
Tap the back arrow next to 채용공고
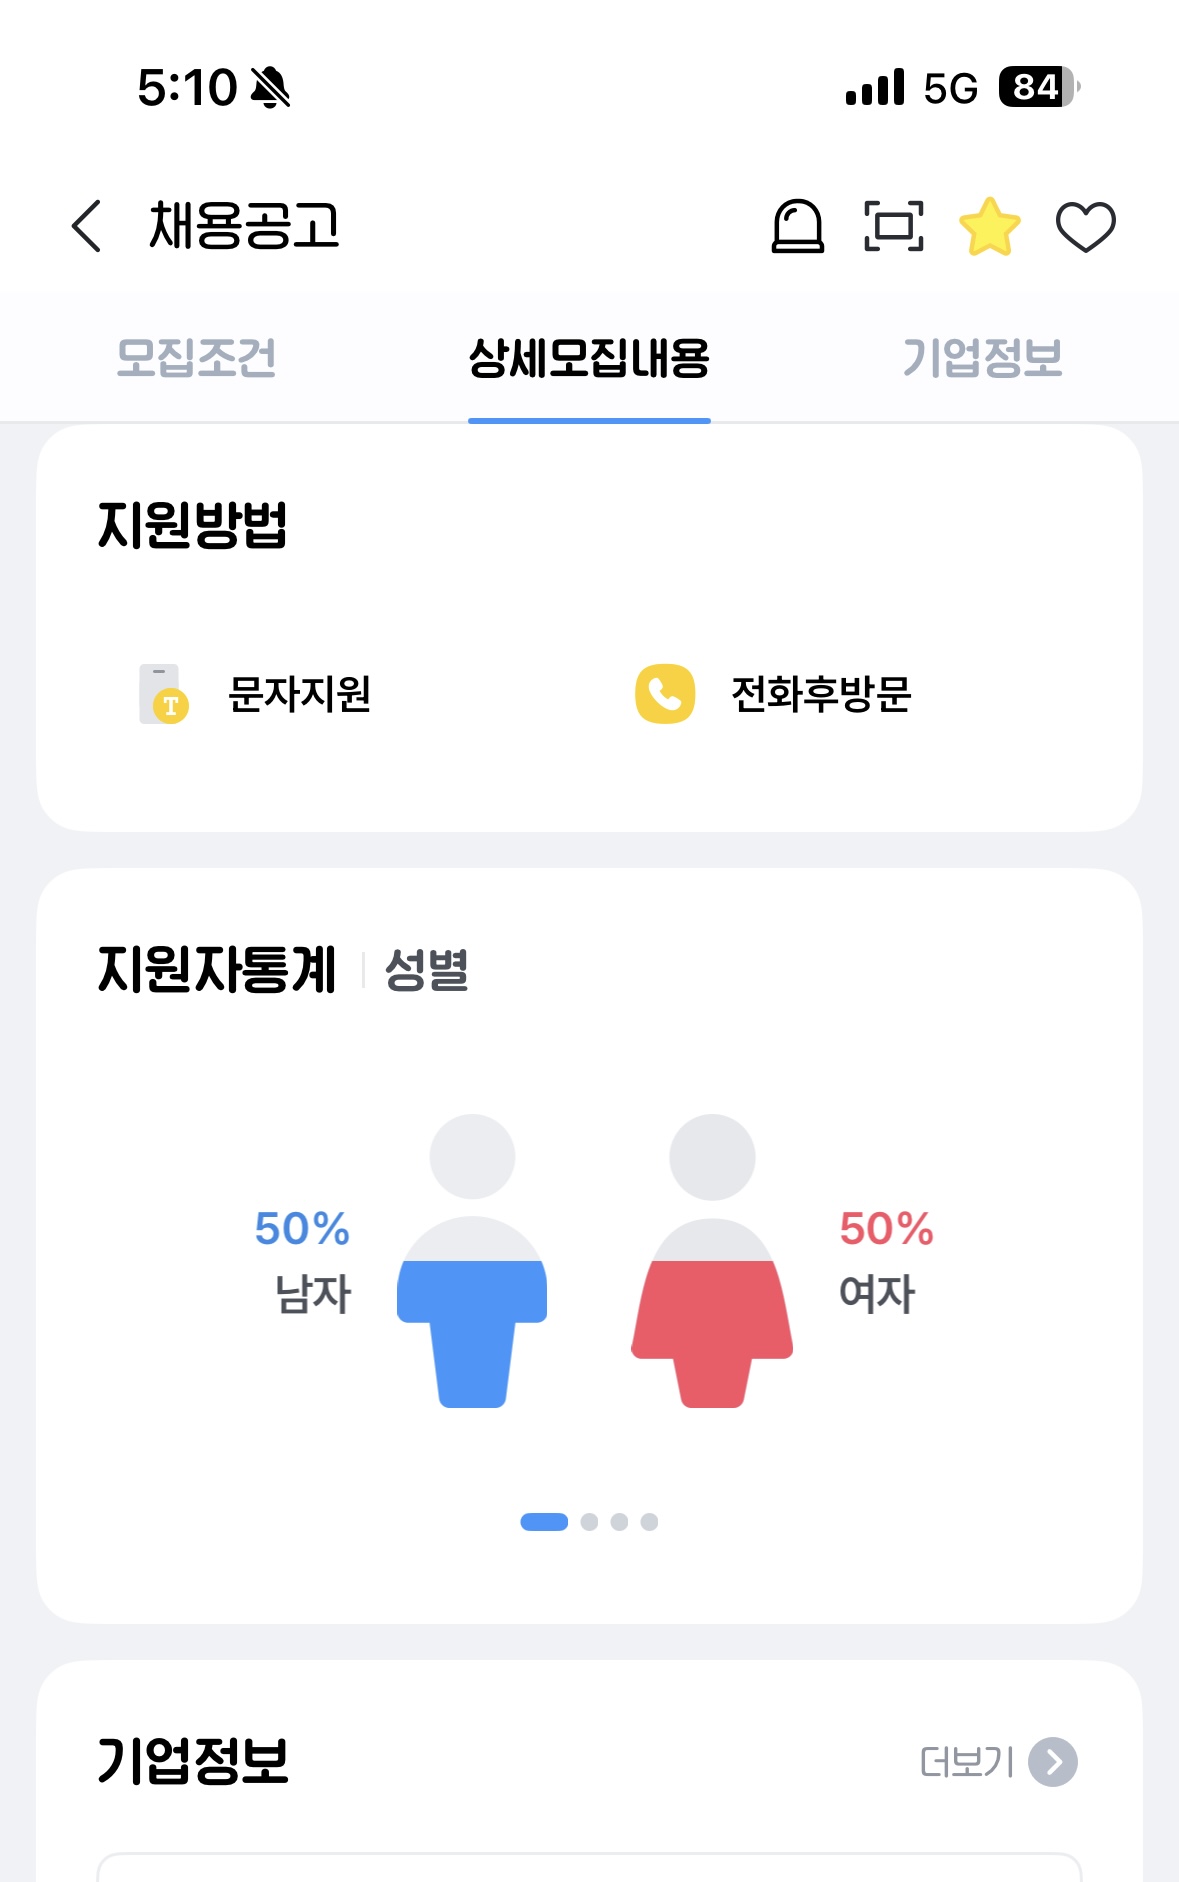pos(87,226)
